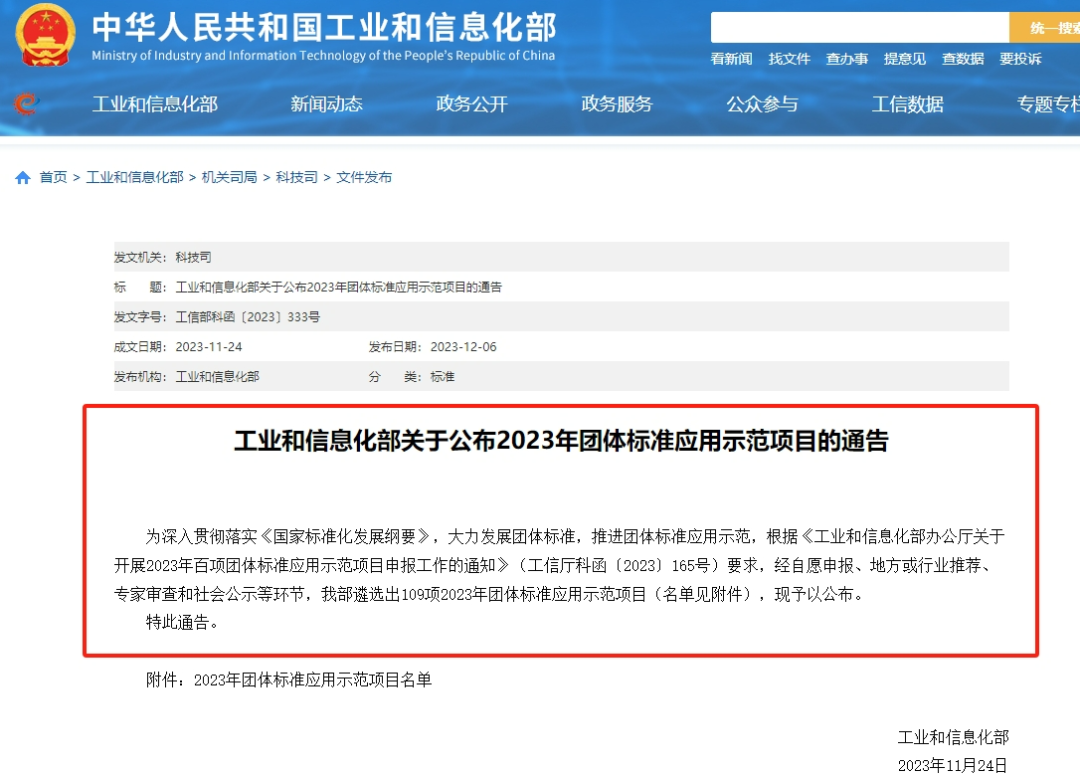Click the search input field
The image size is (1080, 775).
coord(859,28)
